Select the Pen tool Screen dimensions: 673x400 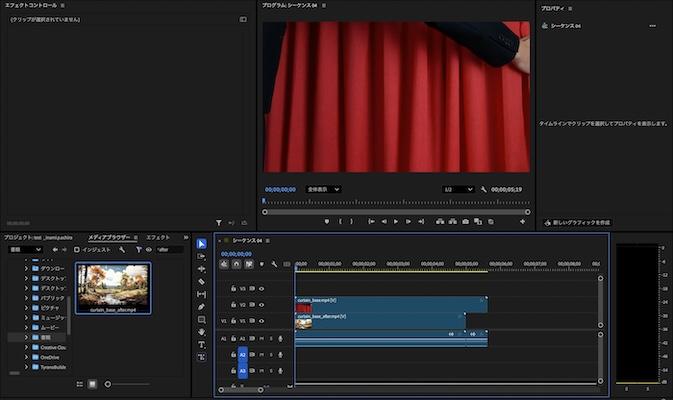202,306
